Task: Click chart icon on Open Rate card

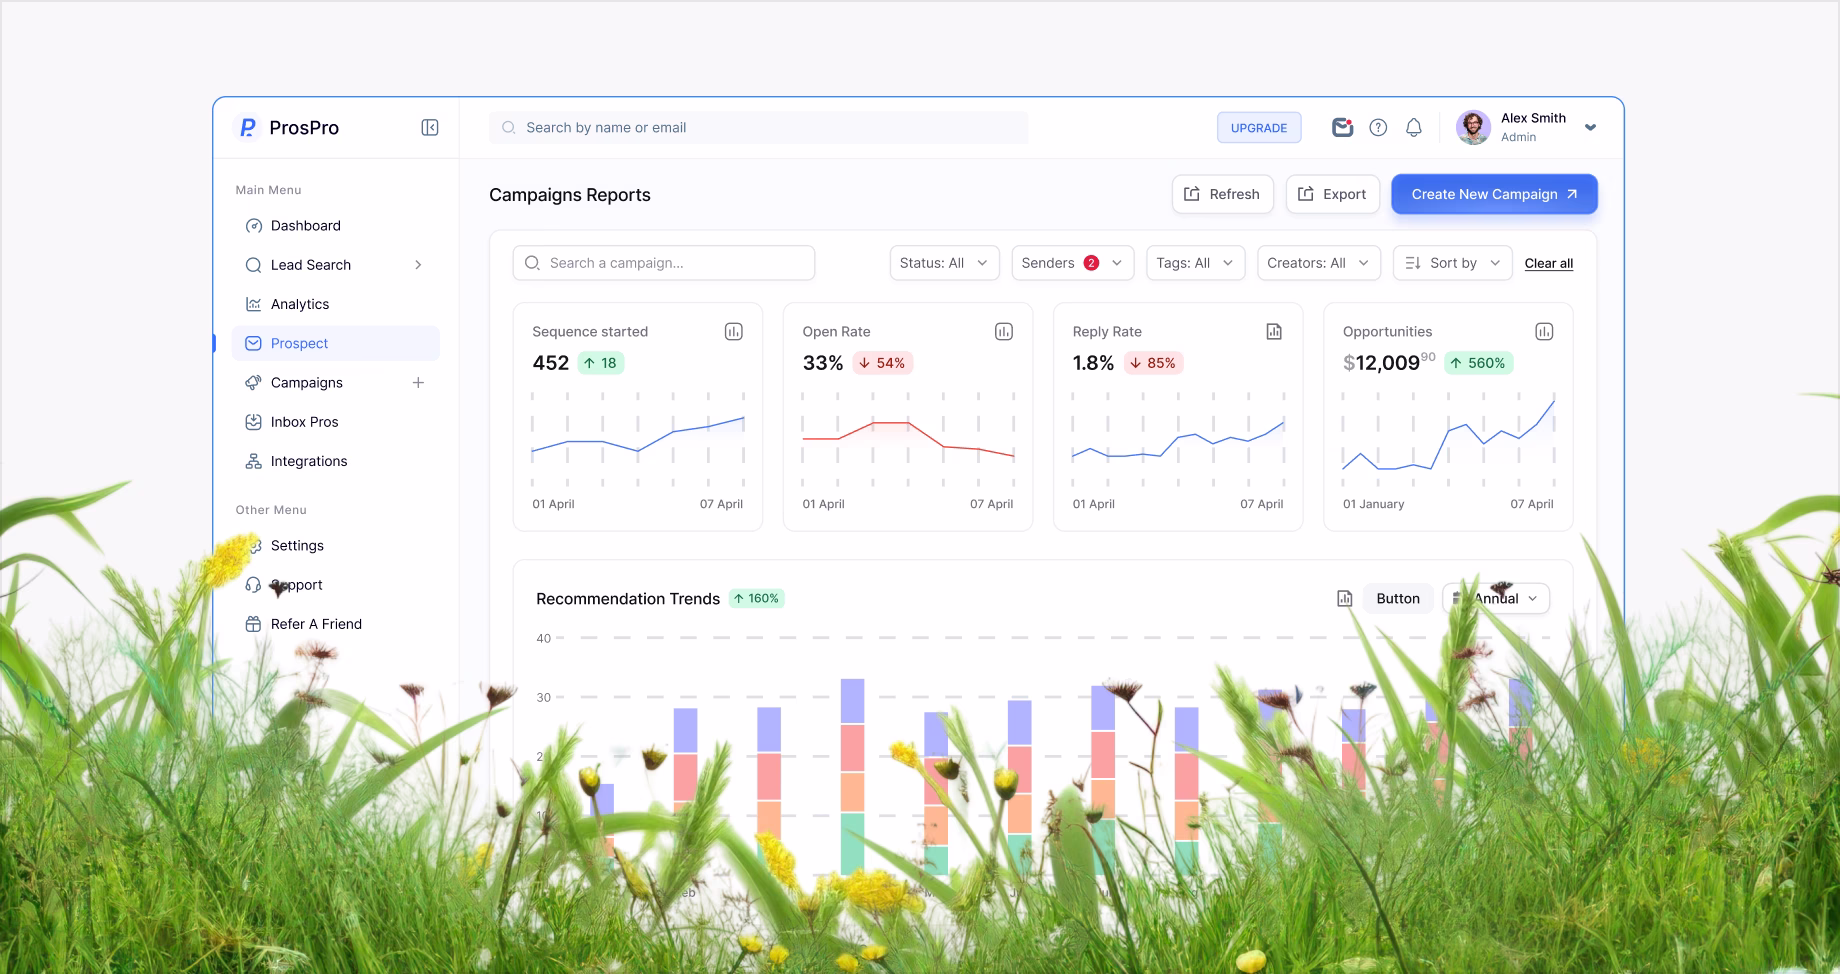Action: click(x=1004, y=332)
